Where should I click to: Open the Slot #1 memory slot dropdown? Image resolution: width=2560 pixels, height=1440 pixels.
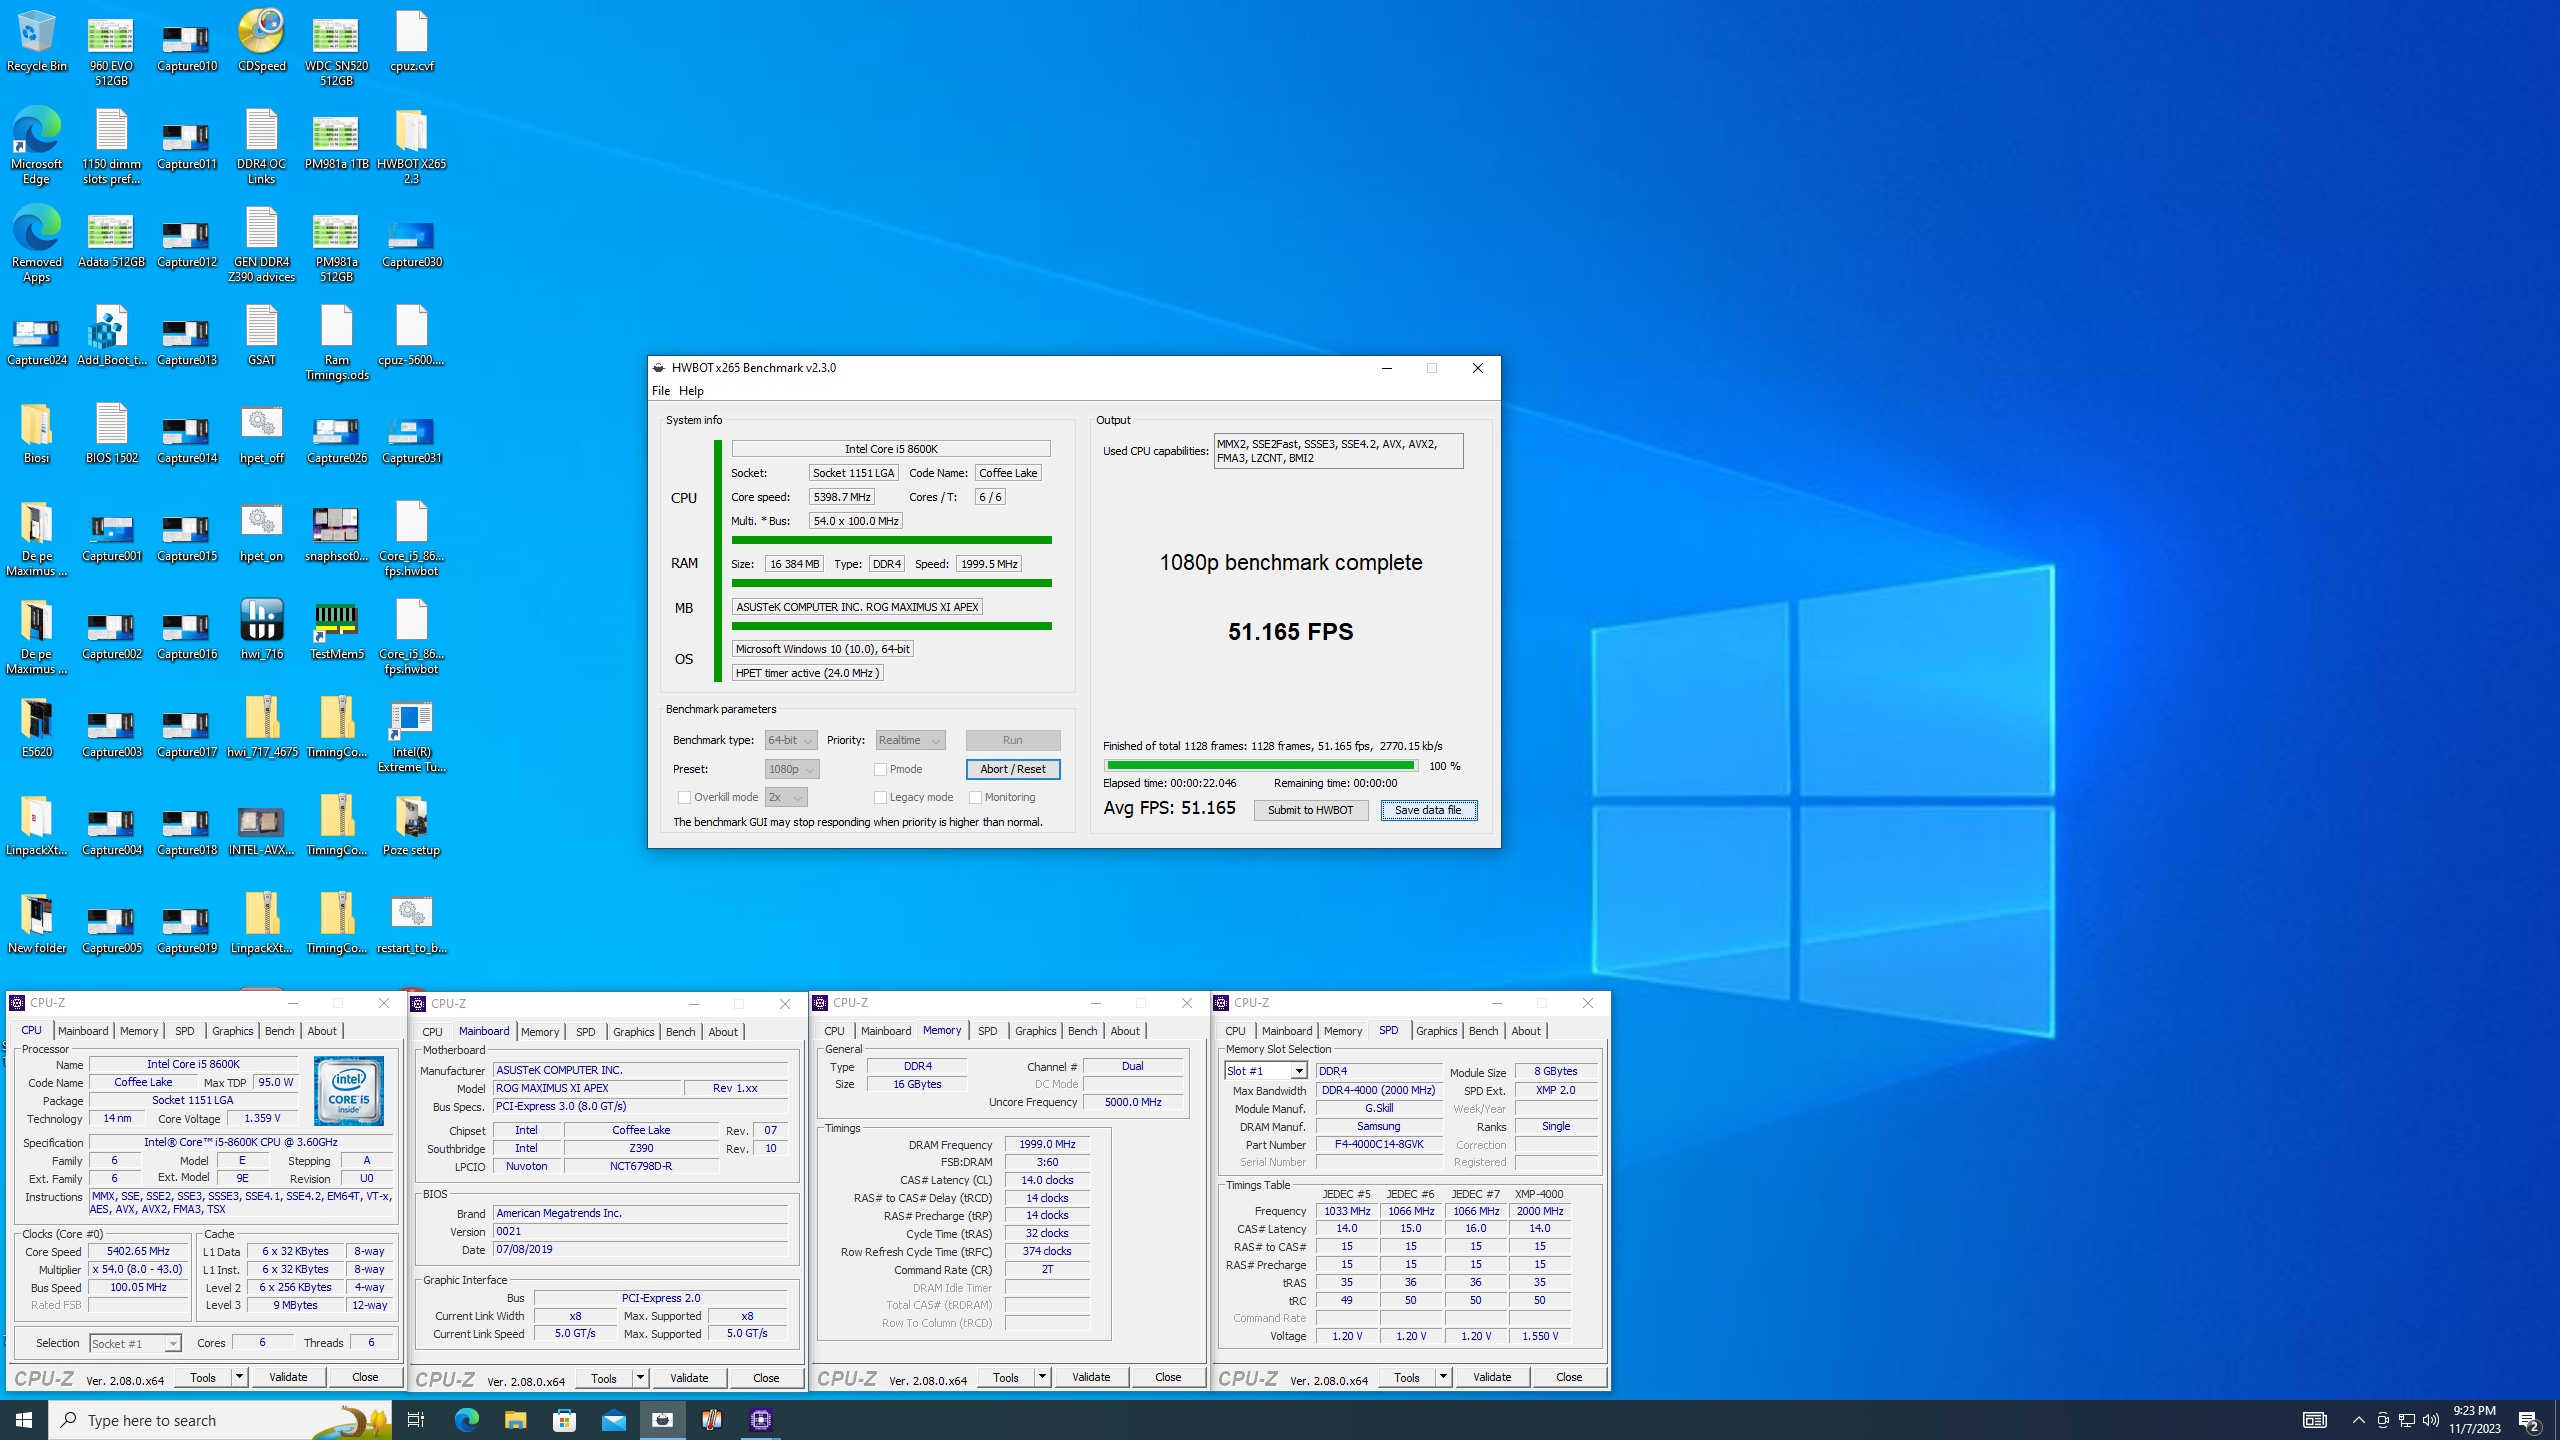tap(1265, 1071)
